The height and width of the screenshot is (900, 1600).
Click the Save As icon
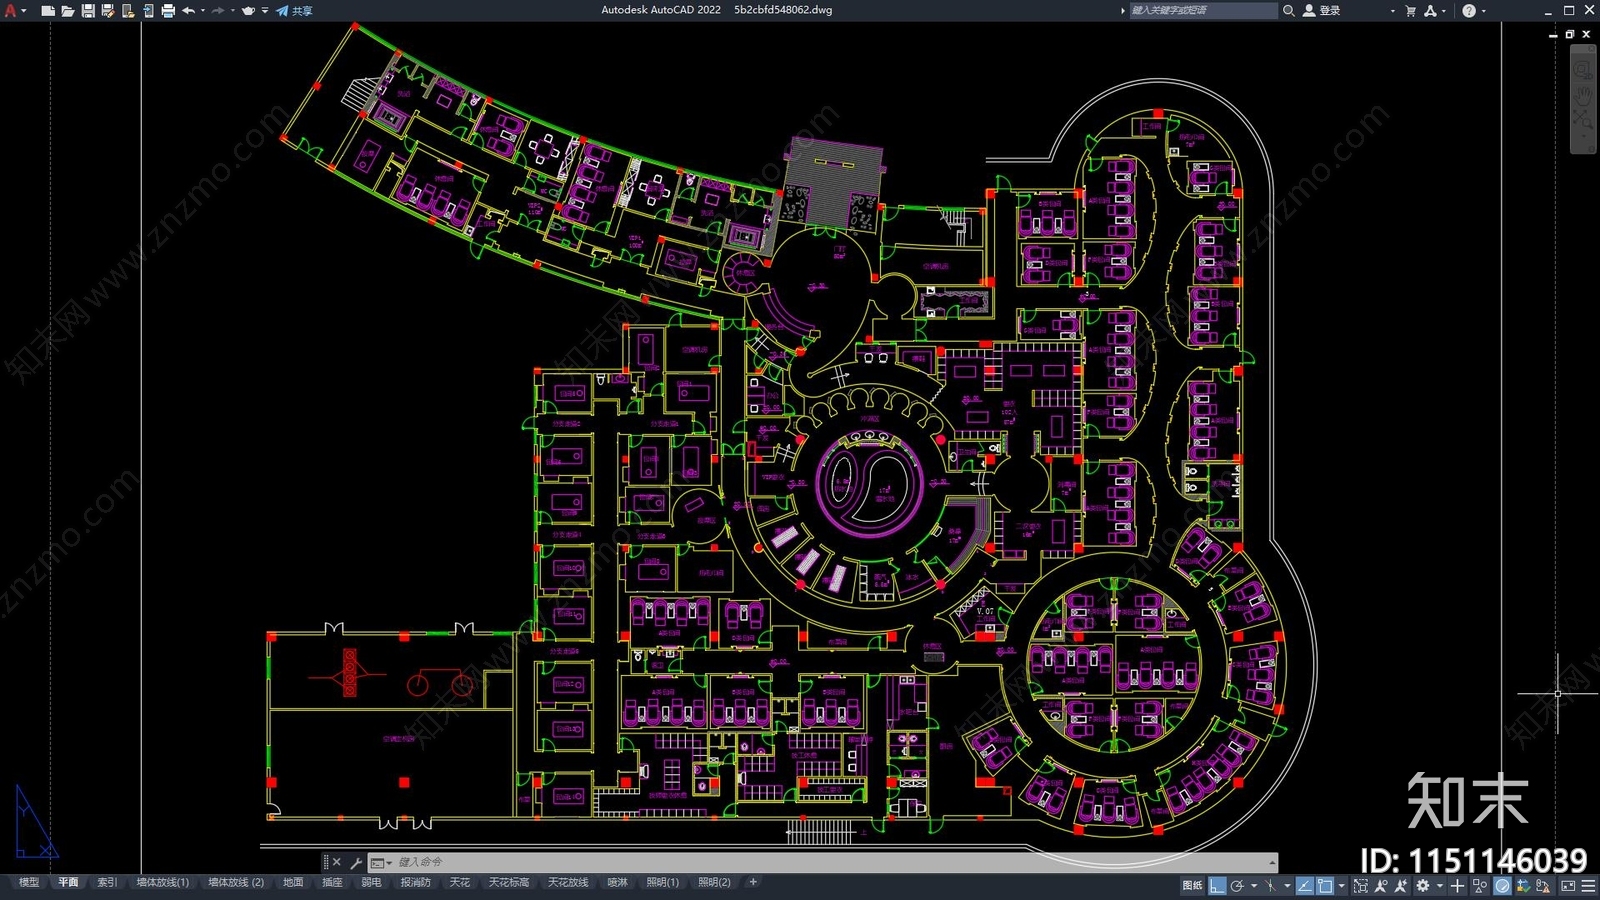(x=107, y=10)
